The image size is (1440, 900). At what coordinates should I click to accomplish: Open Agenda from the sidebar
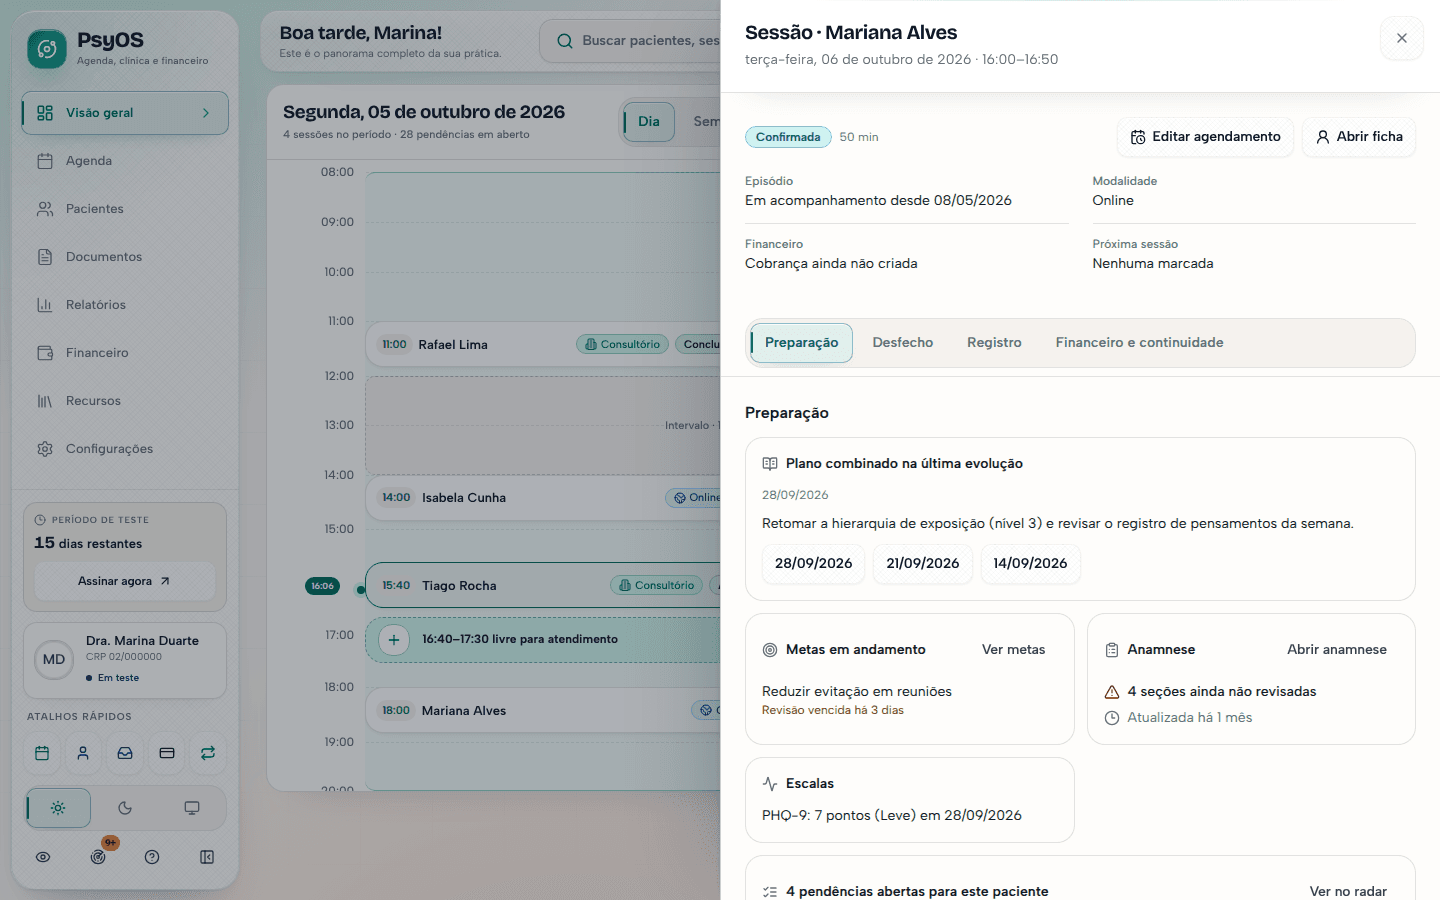pyautogui.click(x=125, y=161)
